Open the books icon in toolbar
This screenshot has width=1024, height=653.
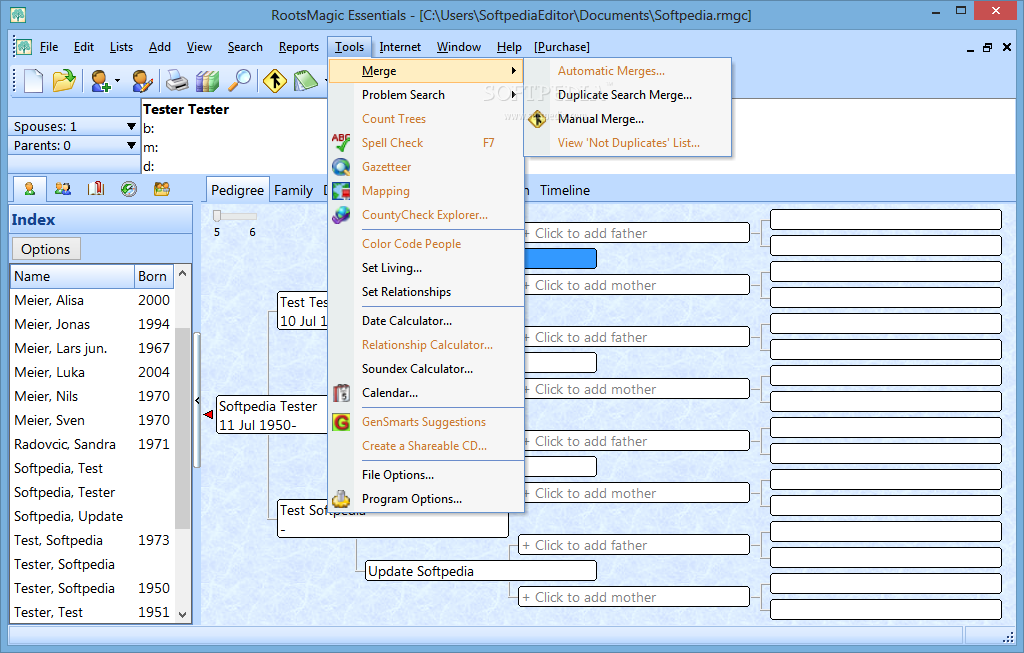[208, 81]
